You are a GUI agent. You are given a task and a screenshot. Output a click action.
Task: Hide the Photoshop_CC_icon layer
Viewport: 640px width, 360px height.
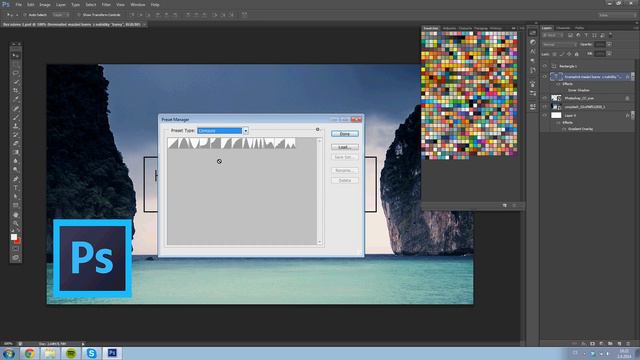point(544,98)
